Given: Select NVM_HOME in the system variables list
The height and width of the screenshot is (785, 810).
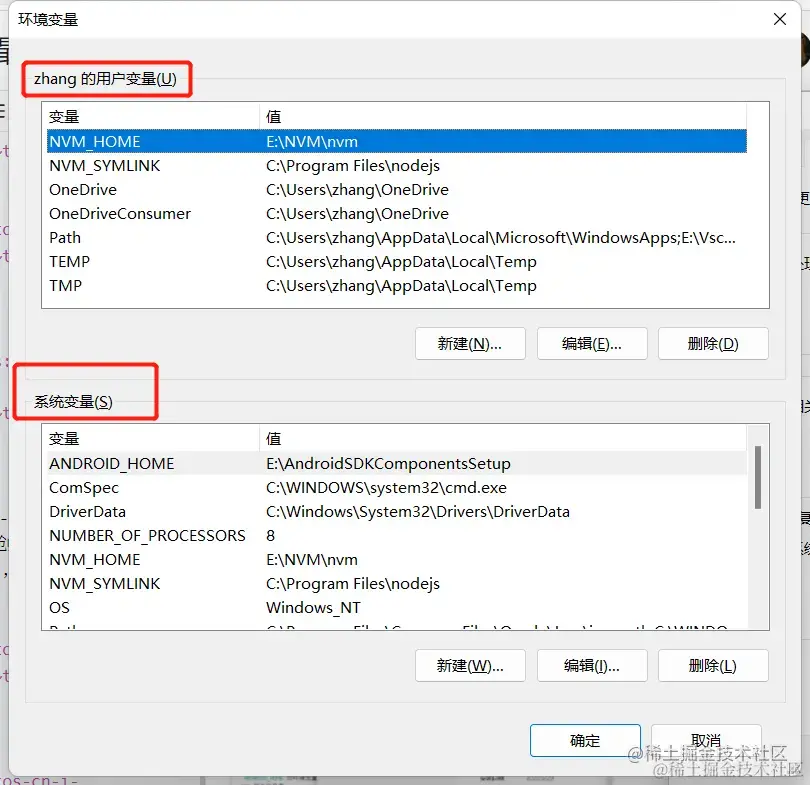Looking at the screenshot, I should [x=397, y=559].
